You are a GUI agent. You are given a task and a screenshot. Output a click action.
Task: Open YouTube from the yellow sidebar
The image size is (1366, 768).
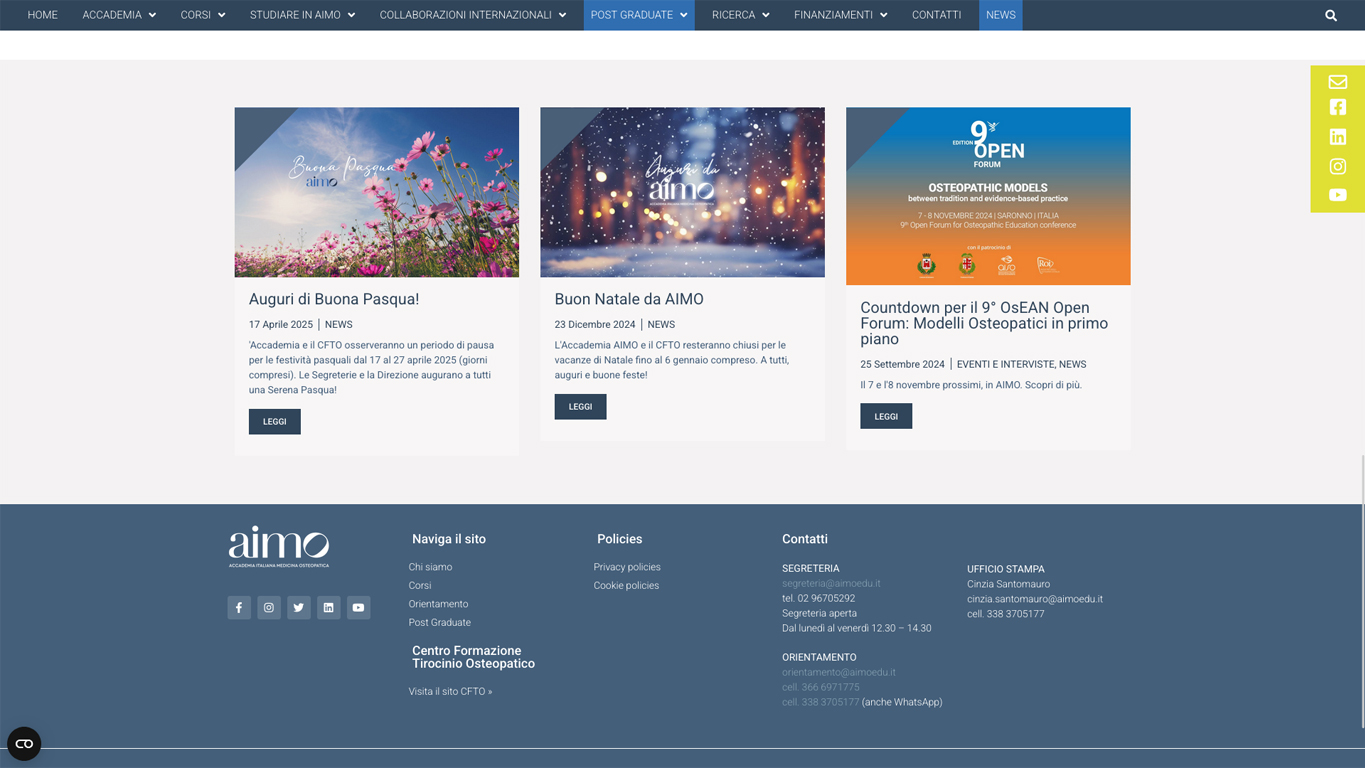coord(1338,195)
